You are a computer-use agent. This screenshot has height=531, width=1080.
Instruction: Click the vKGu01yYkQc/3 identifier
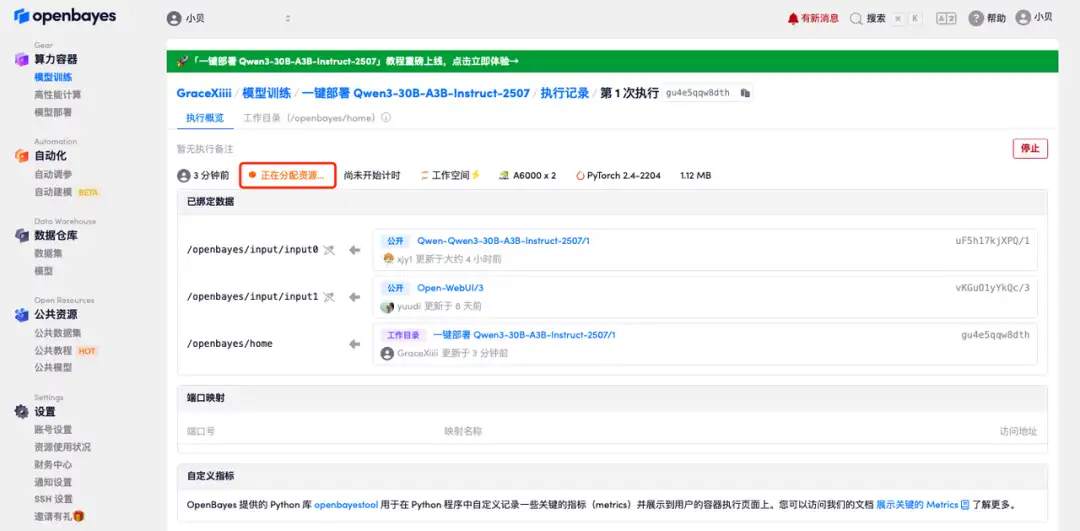click(x=993, y=287)
